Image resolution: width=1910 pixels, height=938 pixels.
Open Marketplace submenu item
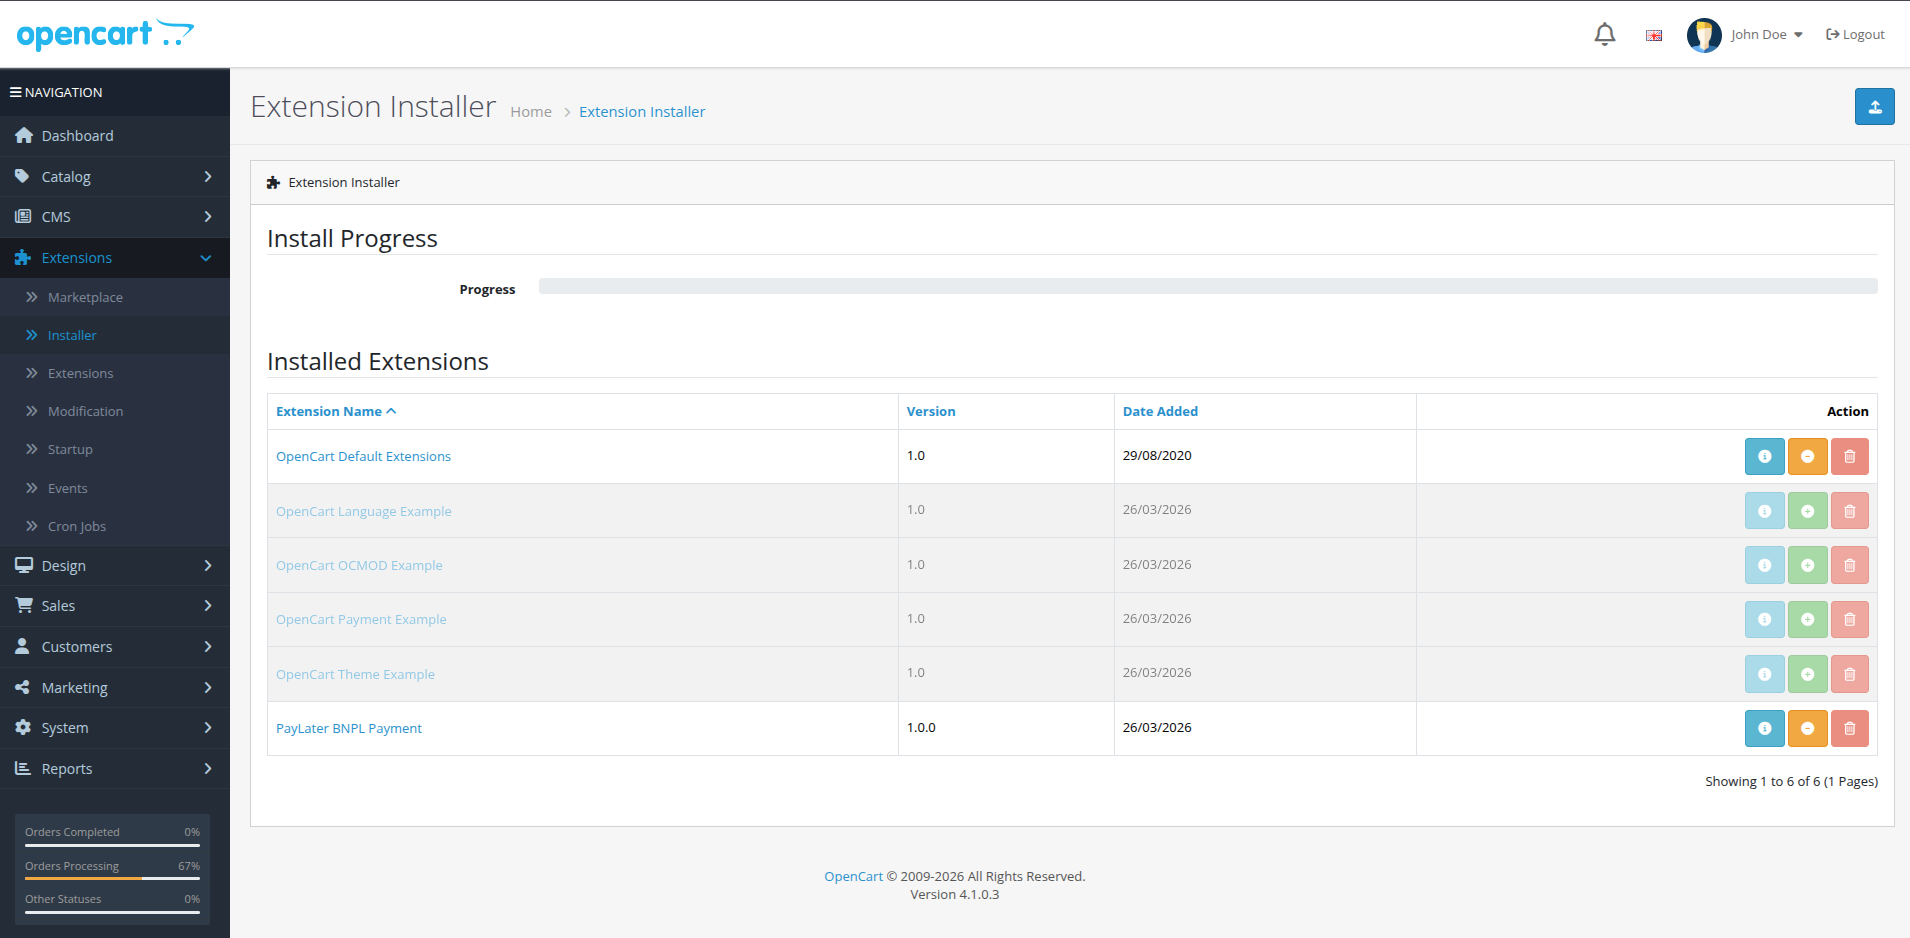[x=115, y=297]
